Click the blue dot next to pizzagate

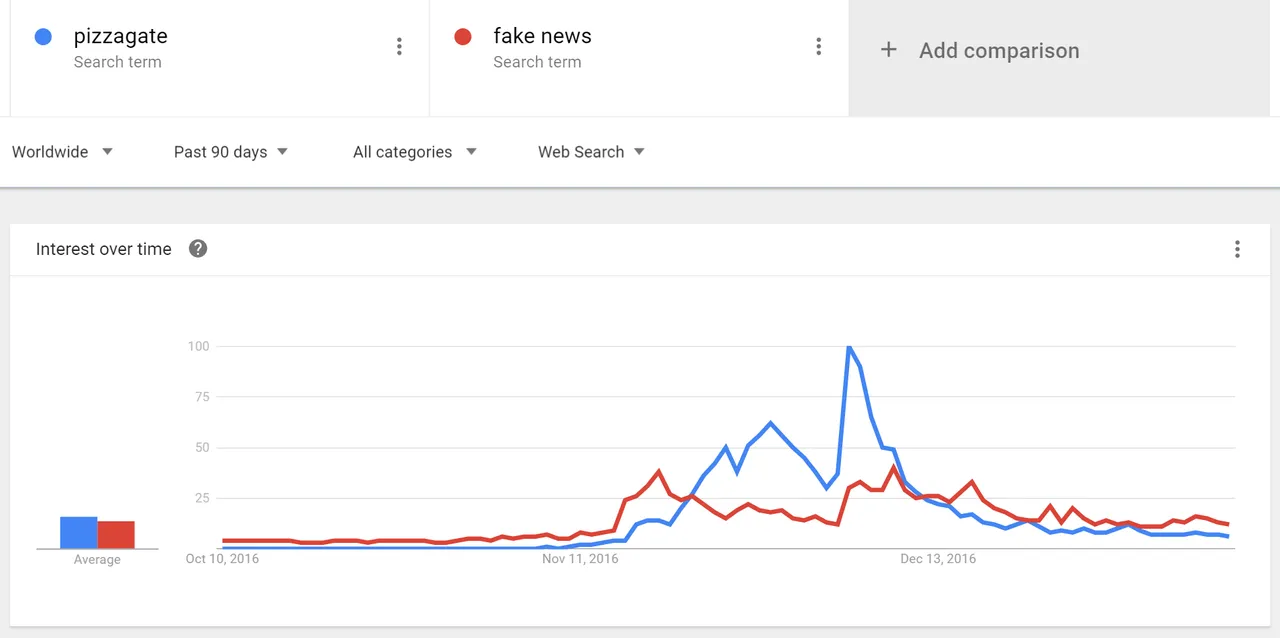coord(43,37)
